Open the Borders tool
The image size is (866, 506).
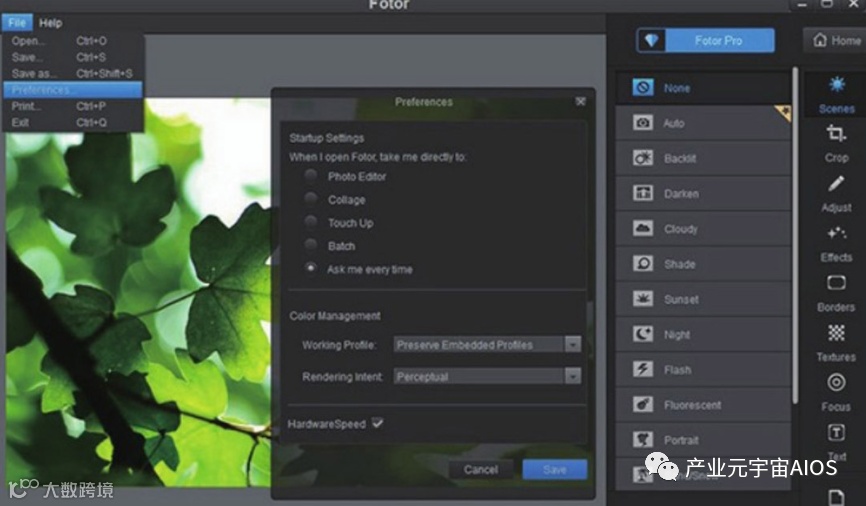[x=836, y=293]
